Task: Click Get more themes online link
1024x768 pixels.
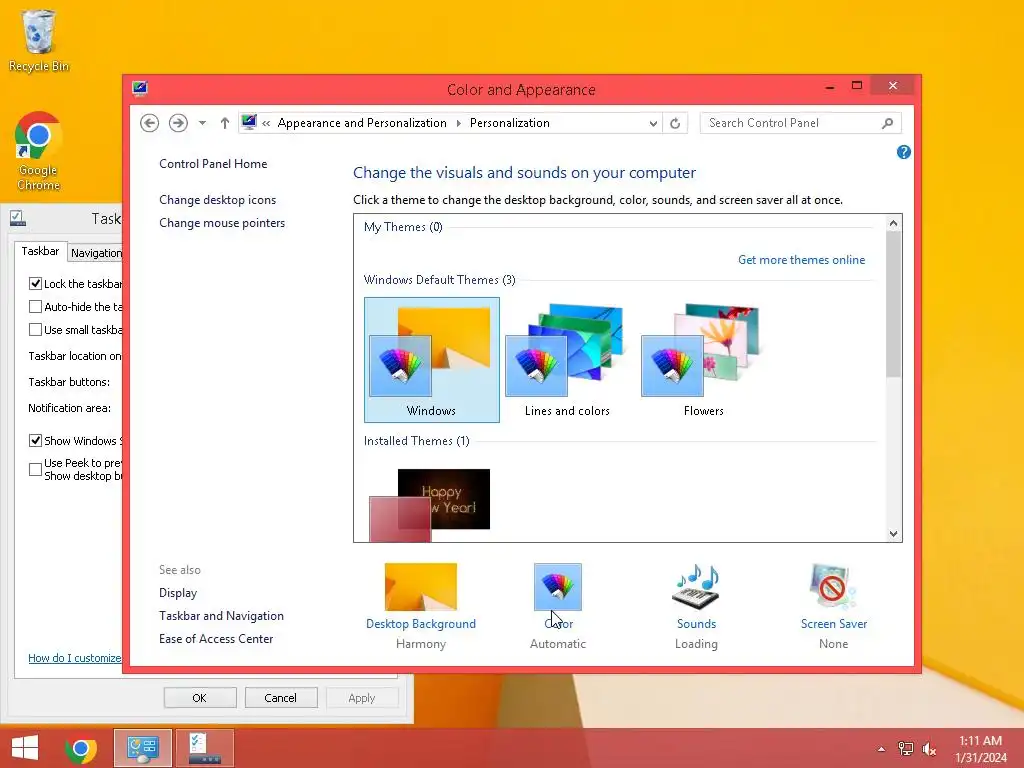Action: pyautogui.click(x=801, y=260)
